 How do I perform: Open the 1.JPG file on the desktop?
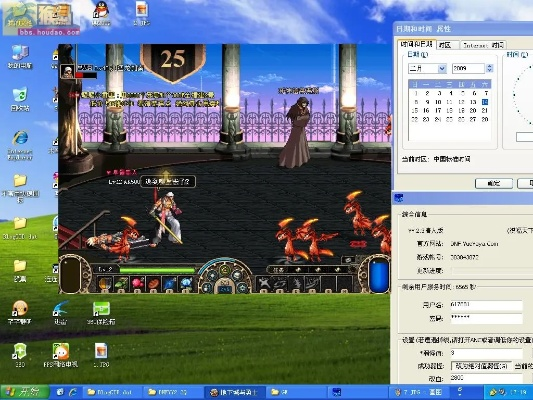point(101,355)
